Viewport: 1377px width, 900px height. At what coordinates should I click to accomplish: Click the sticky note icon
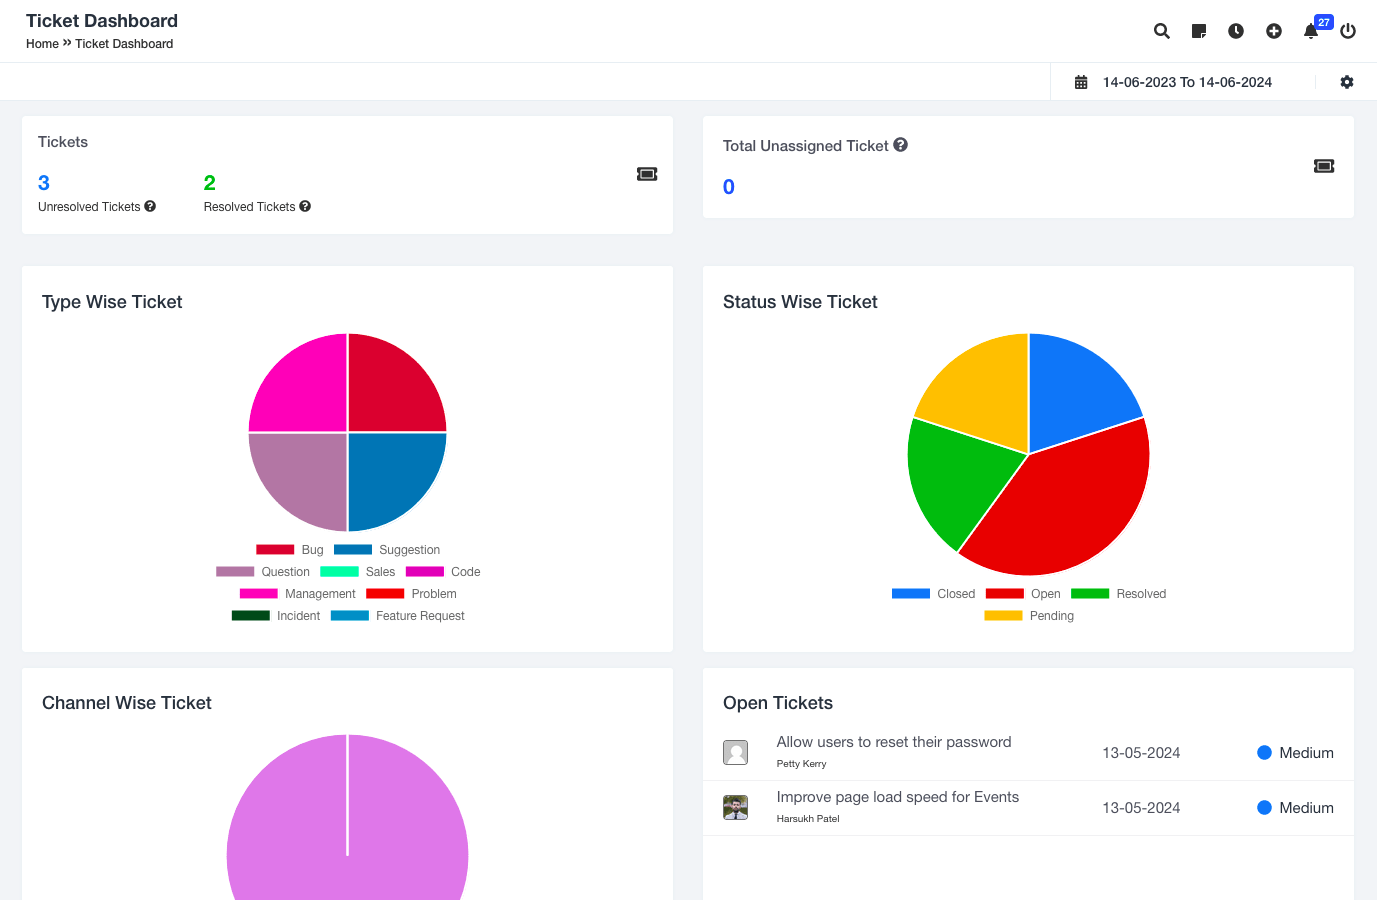1199,31
